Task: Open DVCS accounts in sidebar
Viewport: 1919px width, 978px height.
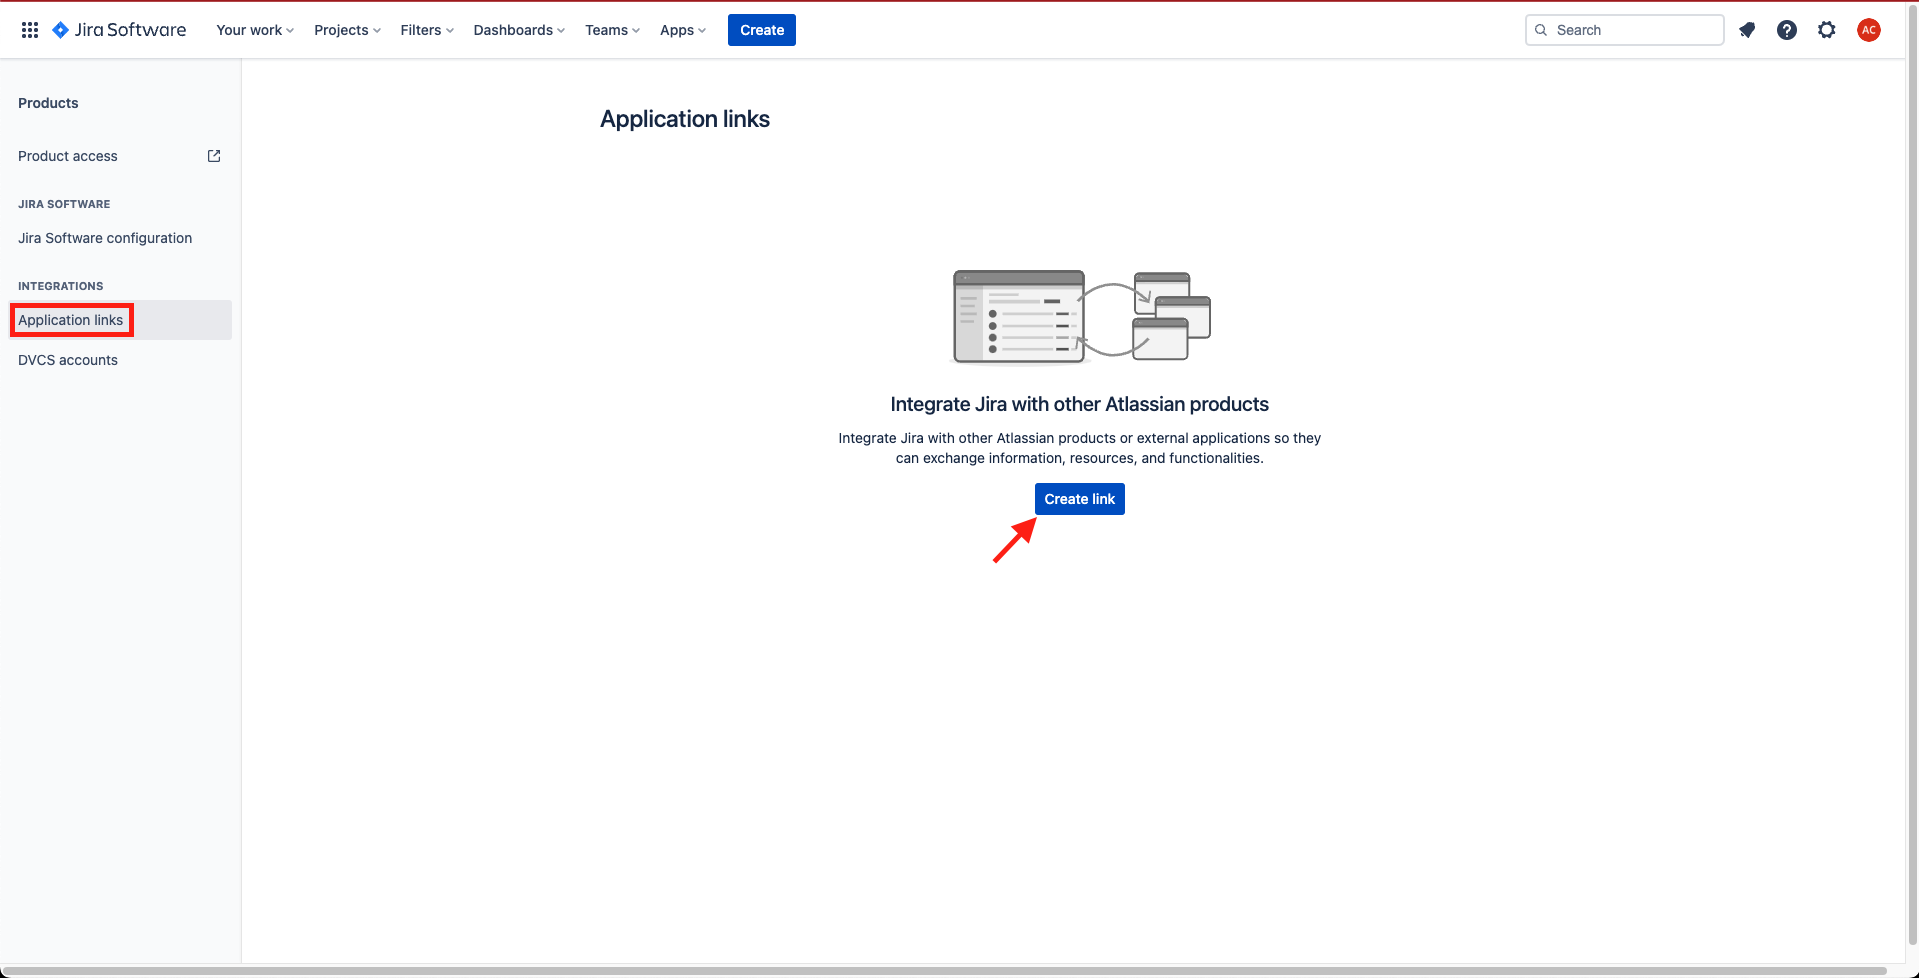Action: point(120,360)
